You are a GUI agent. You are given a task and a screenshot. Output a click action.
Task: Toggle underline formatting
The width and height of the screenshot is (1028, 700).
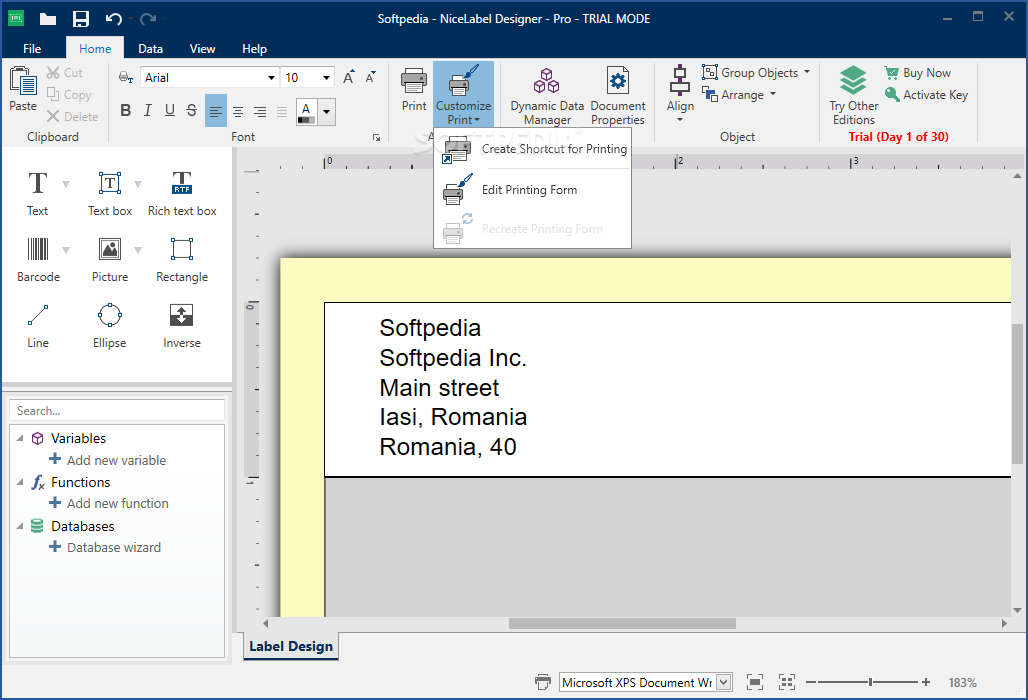coord(170,110)
